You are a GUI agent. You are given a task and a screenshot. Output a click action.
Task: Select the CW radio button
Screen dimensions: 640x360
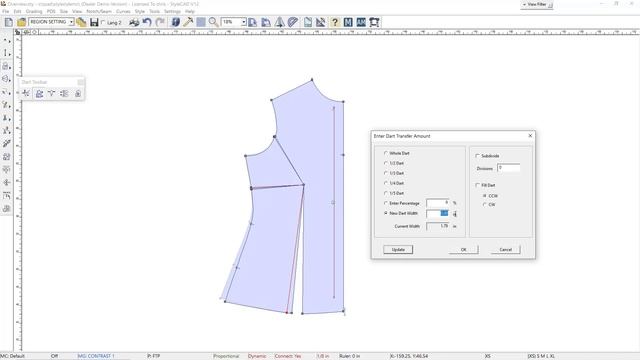click(x=485, y=205)
